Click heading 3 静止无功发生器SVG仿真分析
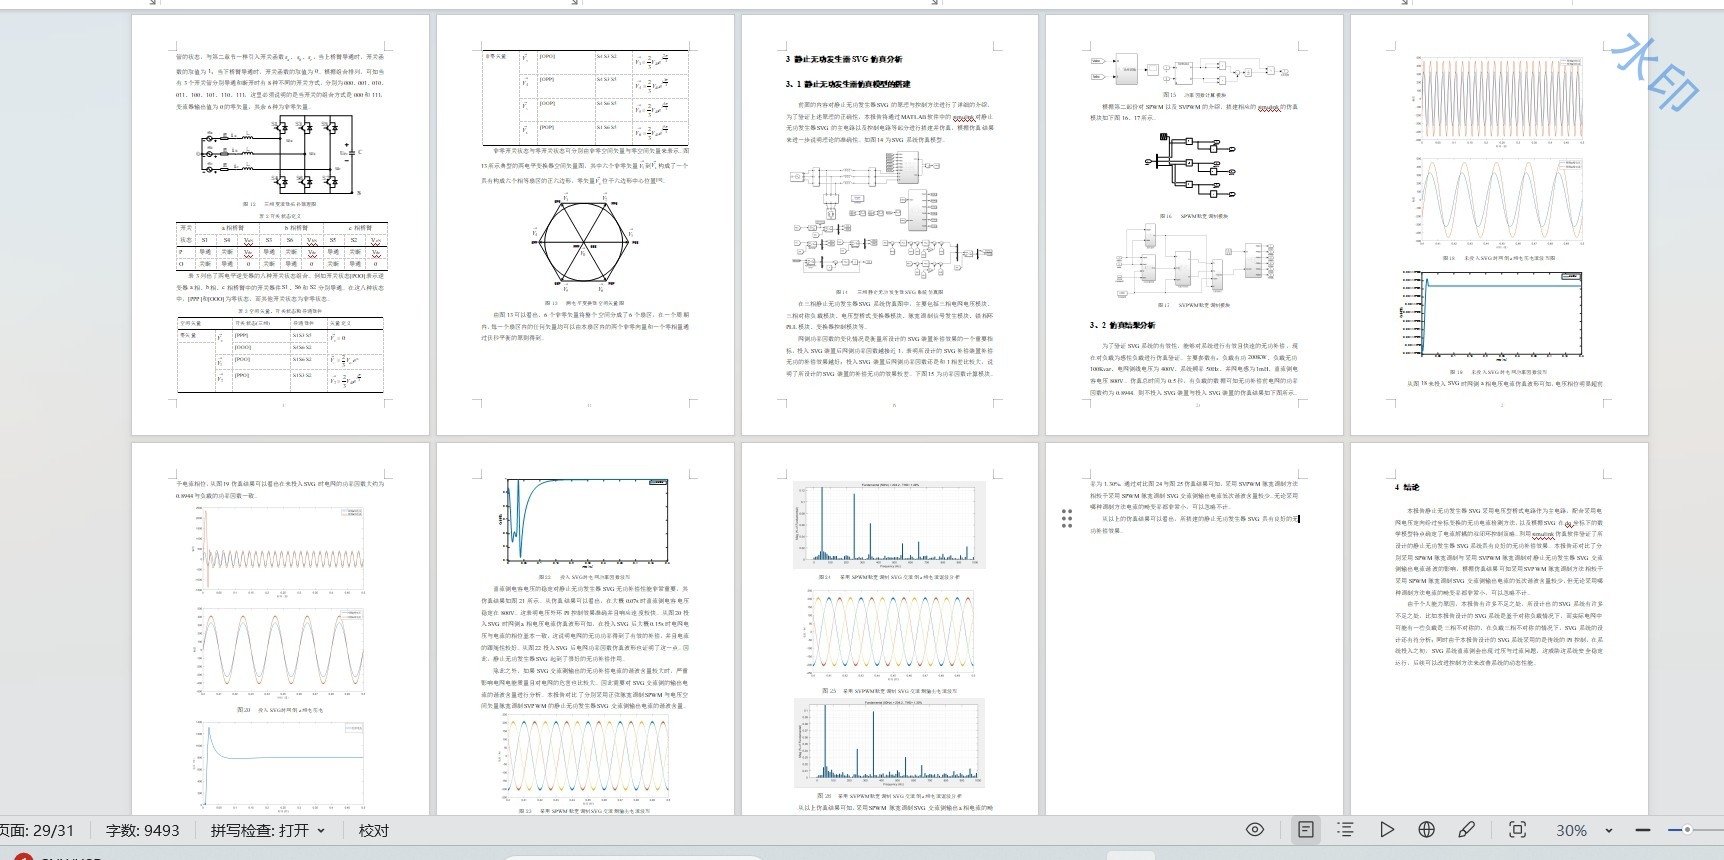The width and height of the screenshot is (1724, 860). 844,59
